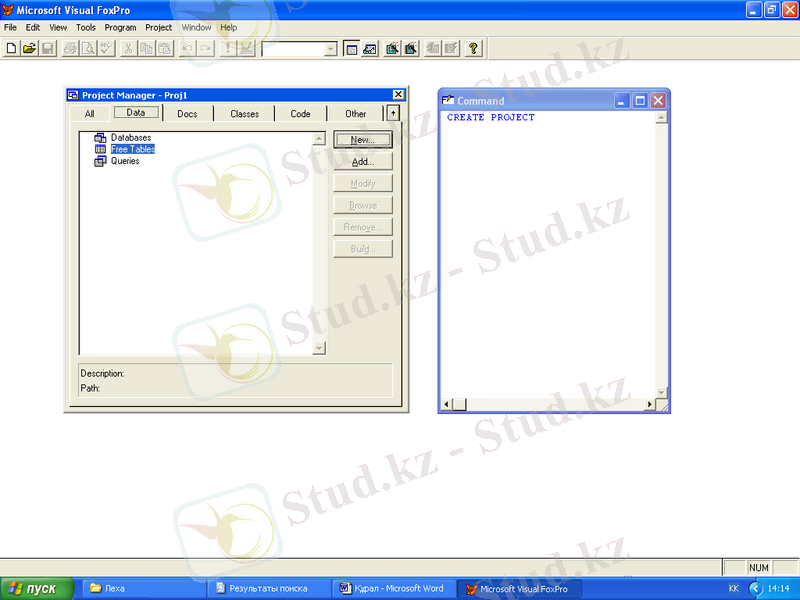The image size is (800, 600).
Task: Switch to the Classes tab
Action: click(x=244, y=114)
